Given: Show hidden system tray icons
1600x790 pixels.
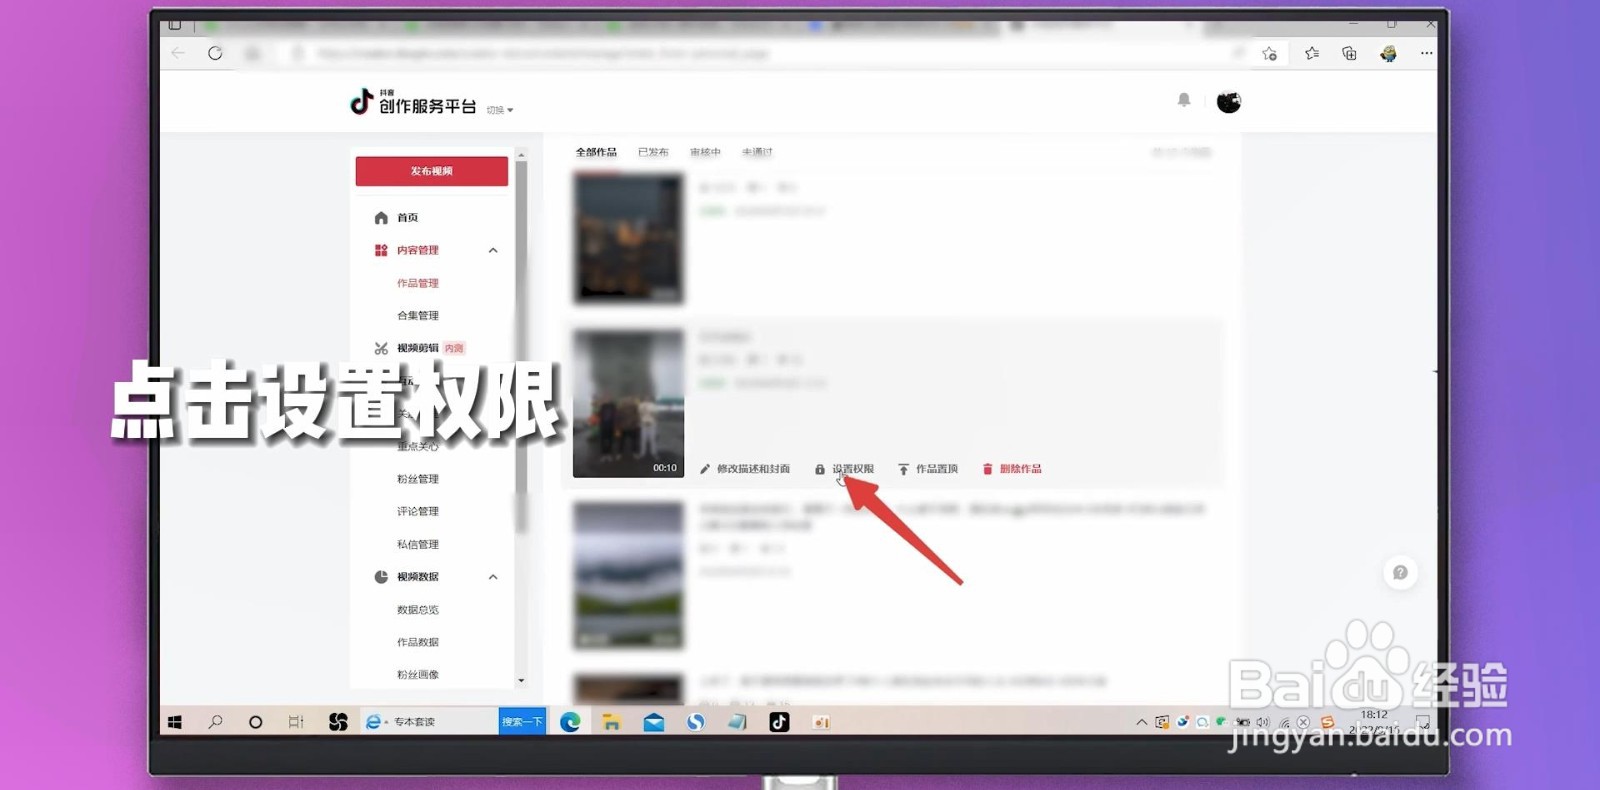Looking at the screenshot, I should point(1141,722).
